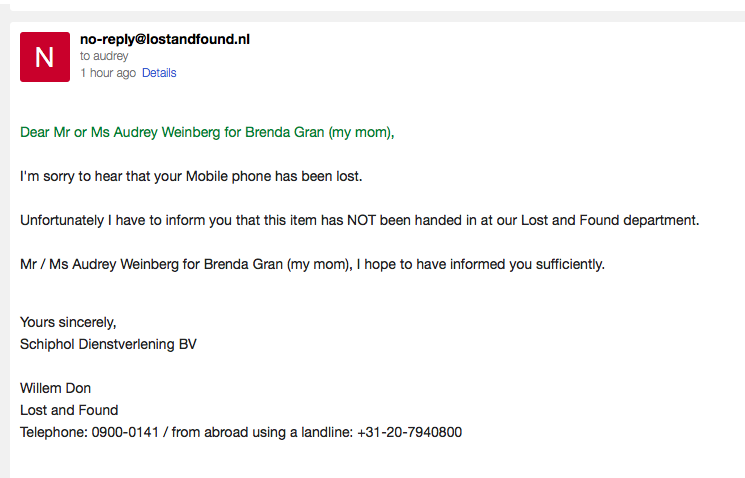The width and height of the screenshot is (745, 478).
Task: Click "from abroad using a landline" text
Action: tap(262, 432)
